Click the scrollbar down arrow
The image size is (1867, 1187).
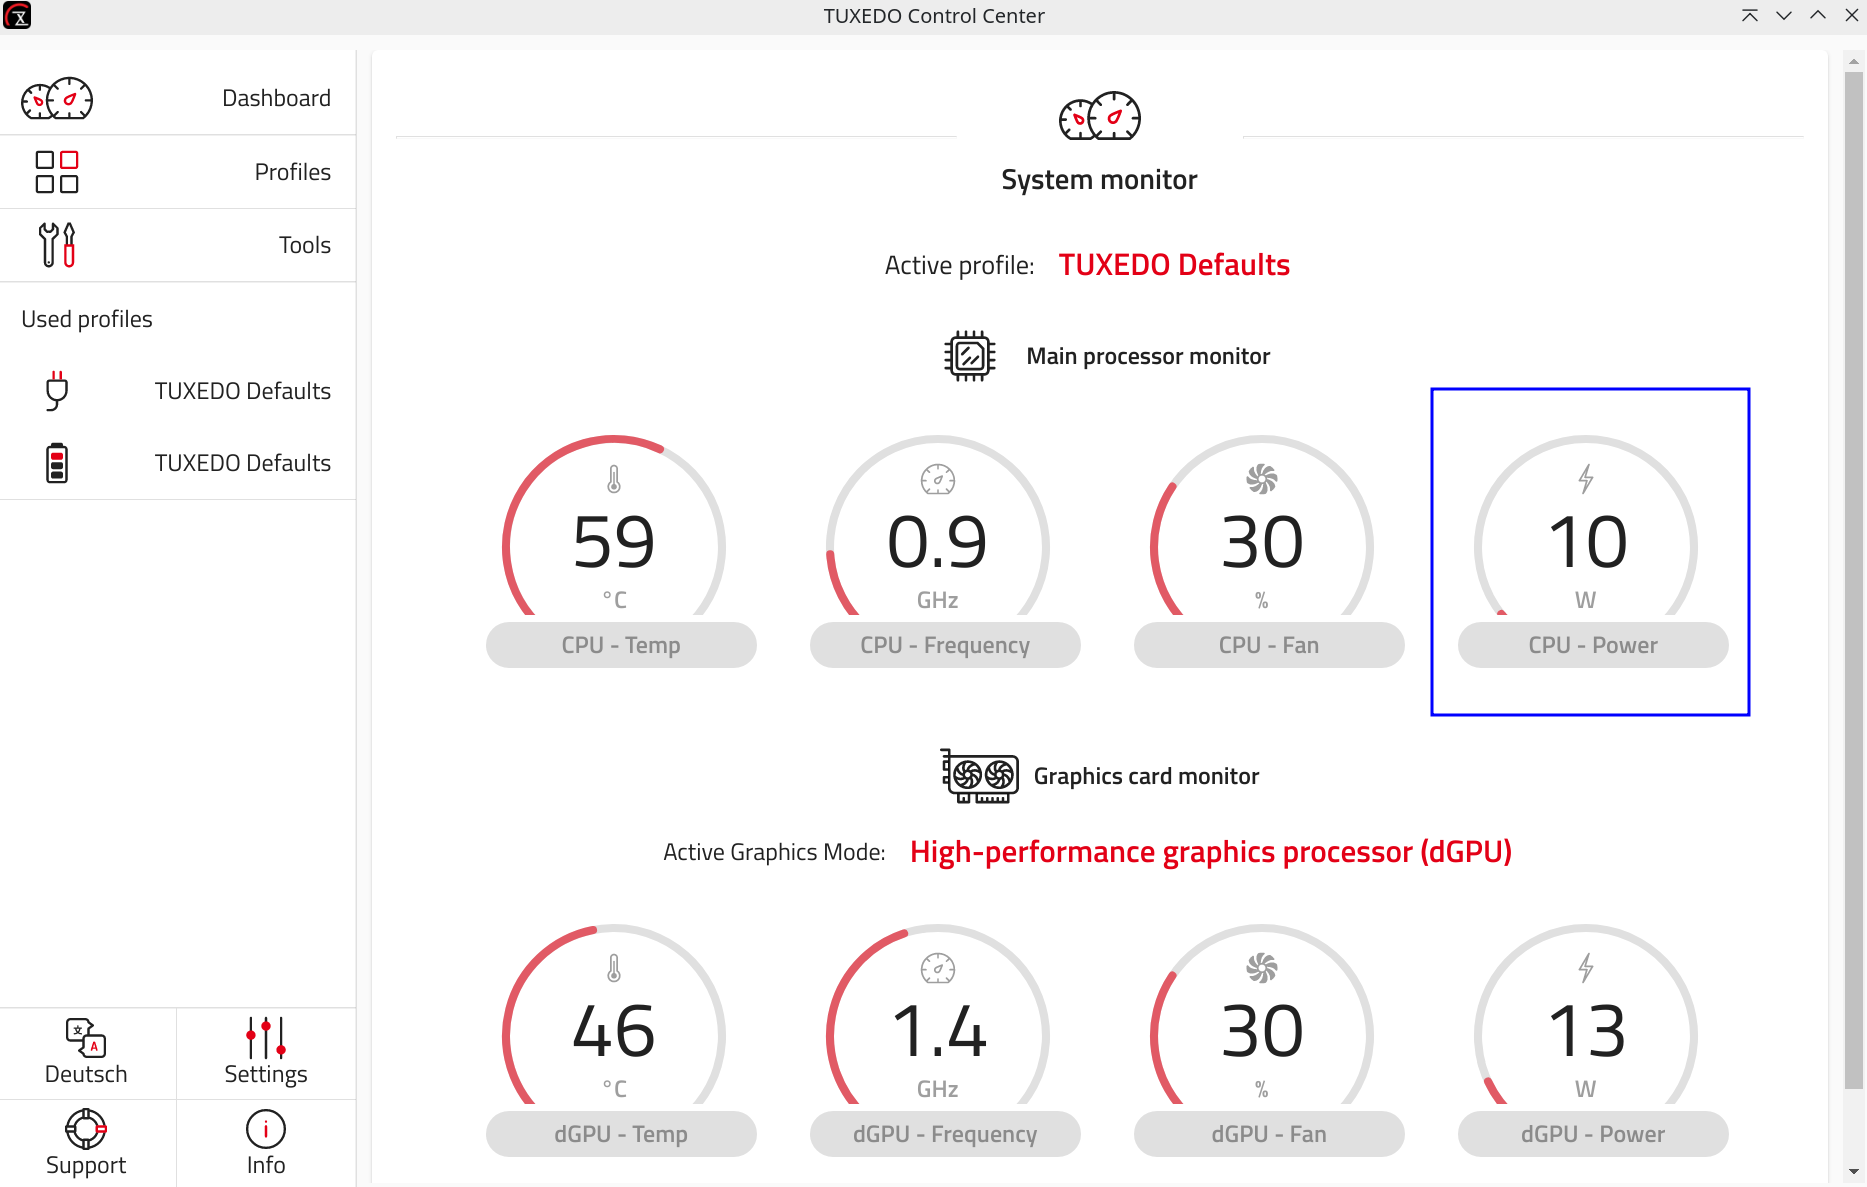pyautogui.click(x=1854, y=1172)
